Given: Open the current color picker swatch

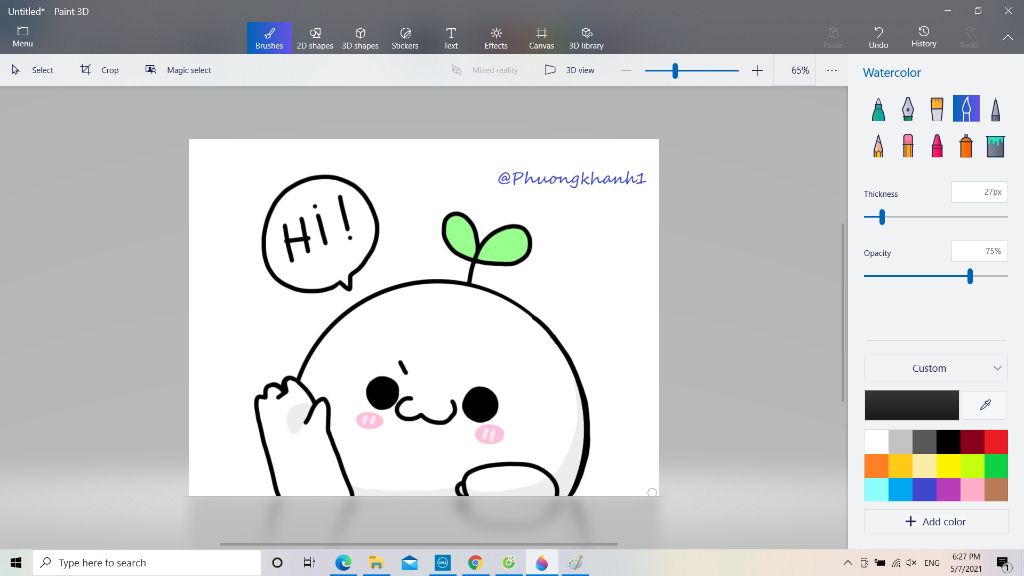Looking at the screenshot, I should click(912, 405).
